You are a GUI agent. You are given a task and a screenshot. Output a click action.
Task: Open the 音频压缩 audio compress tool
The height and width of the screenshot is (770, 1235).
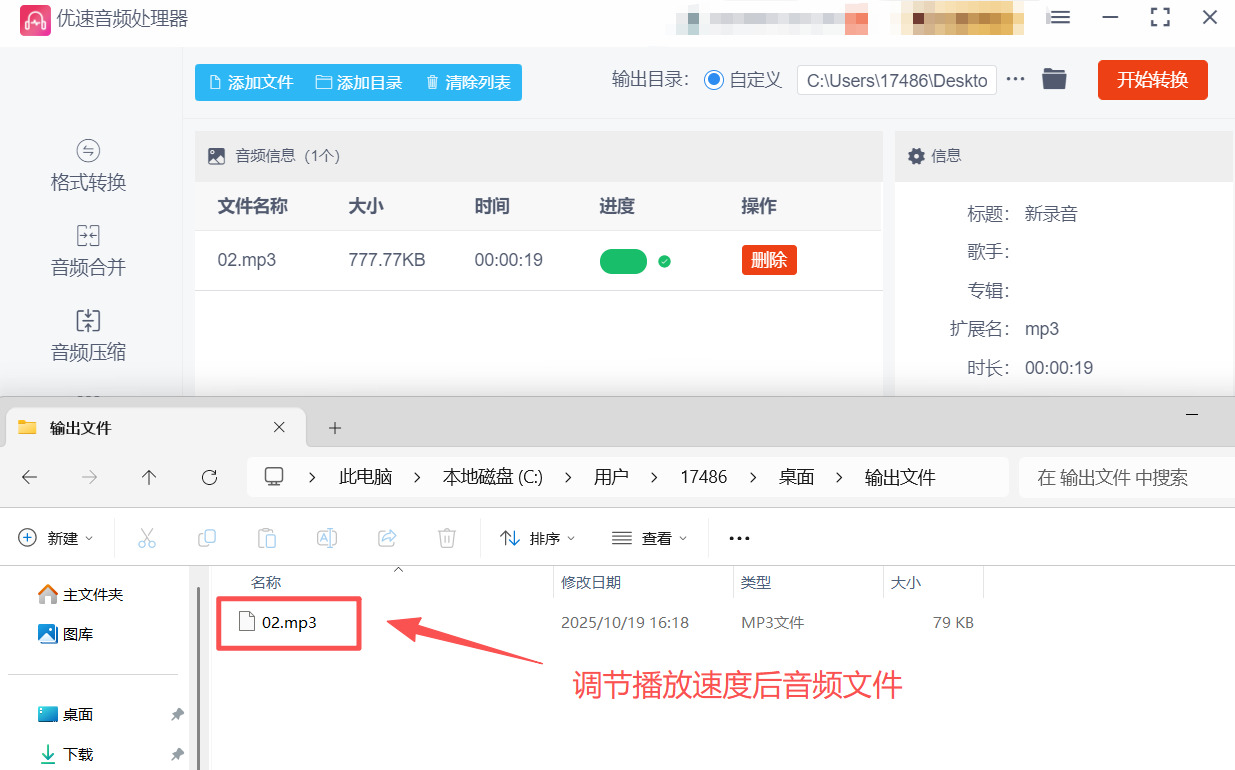coord(88,337)
